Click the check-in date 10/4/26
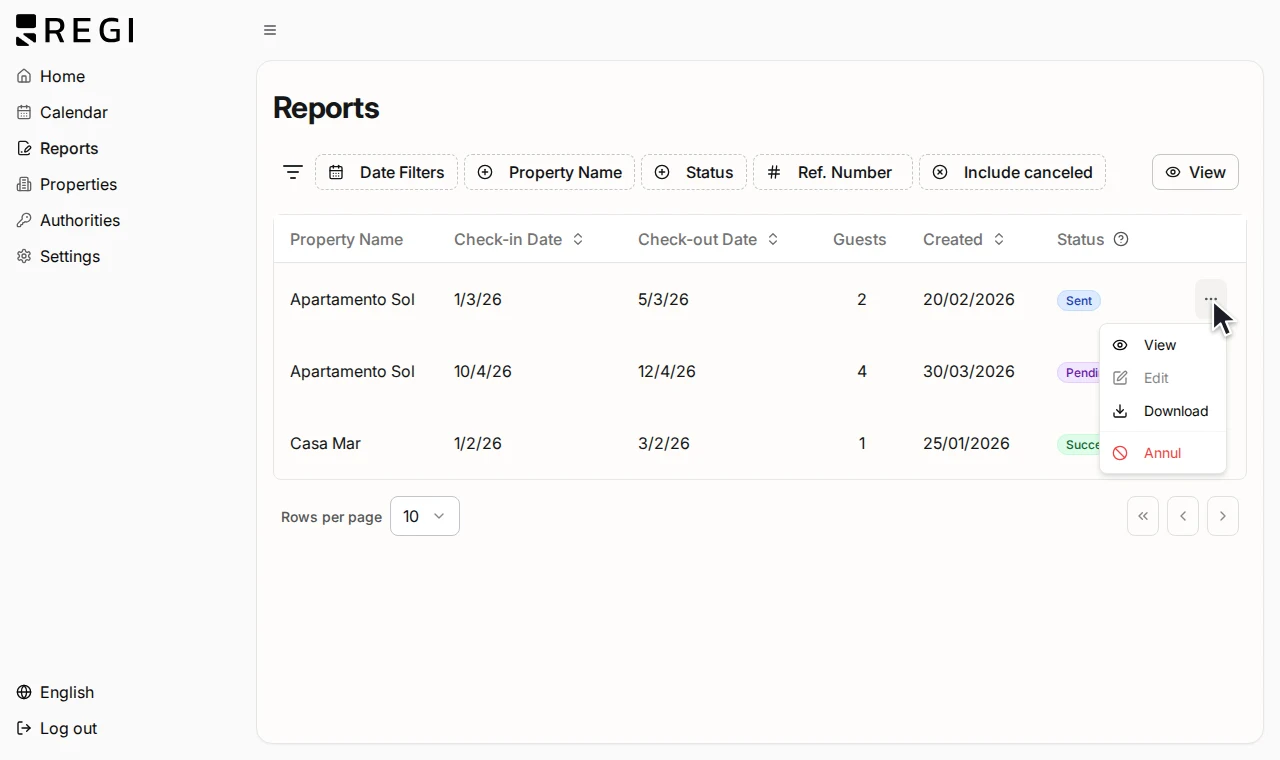 pyautogui.click(x=483, y=371)
